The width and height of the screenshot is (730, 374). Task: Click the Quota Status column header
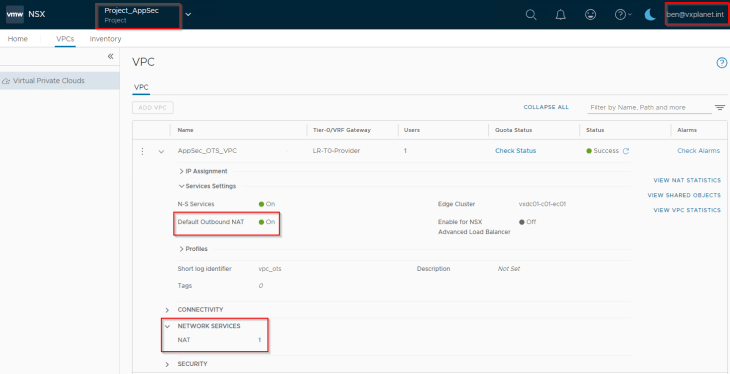513,130
